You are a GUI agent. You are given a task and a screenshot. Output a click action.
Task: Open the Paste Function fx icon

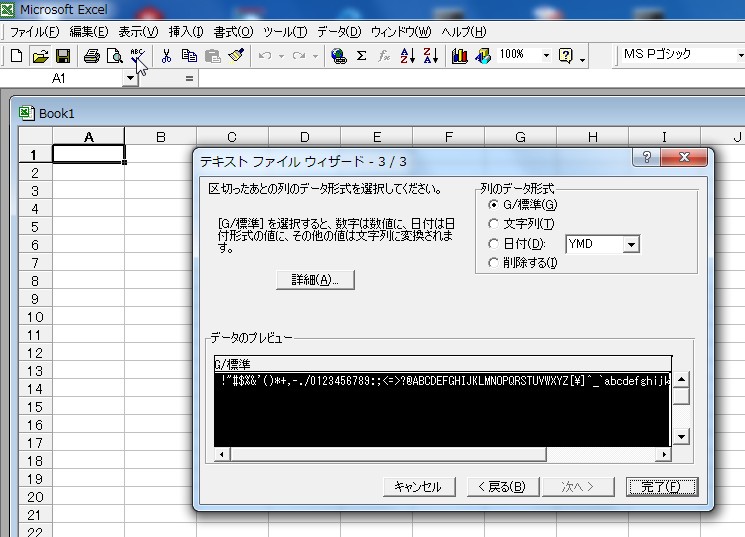click(x=384, y=56)
